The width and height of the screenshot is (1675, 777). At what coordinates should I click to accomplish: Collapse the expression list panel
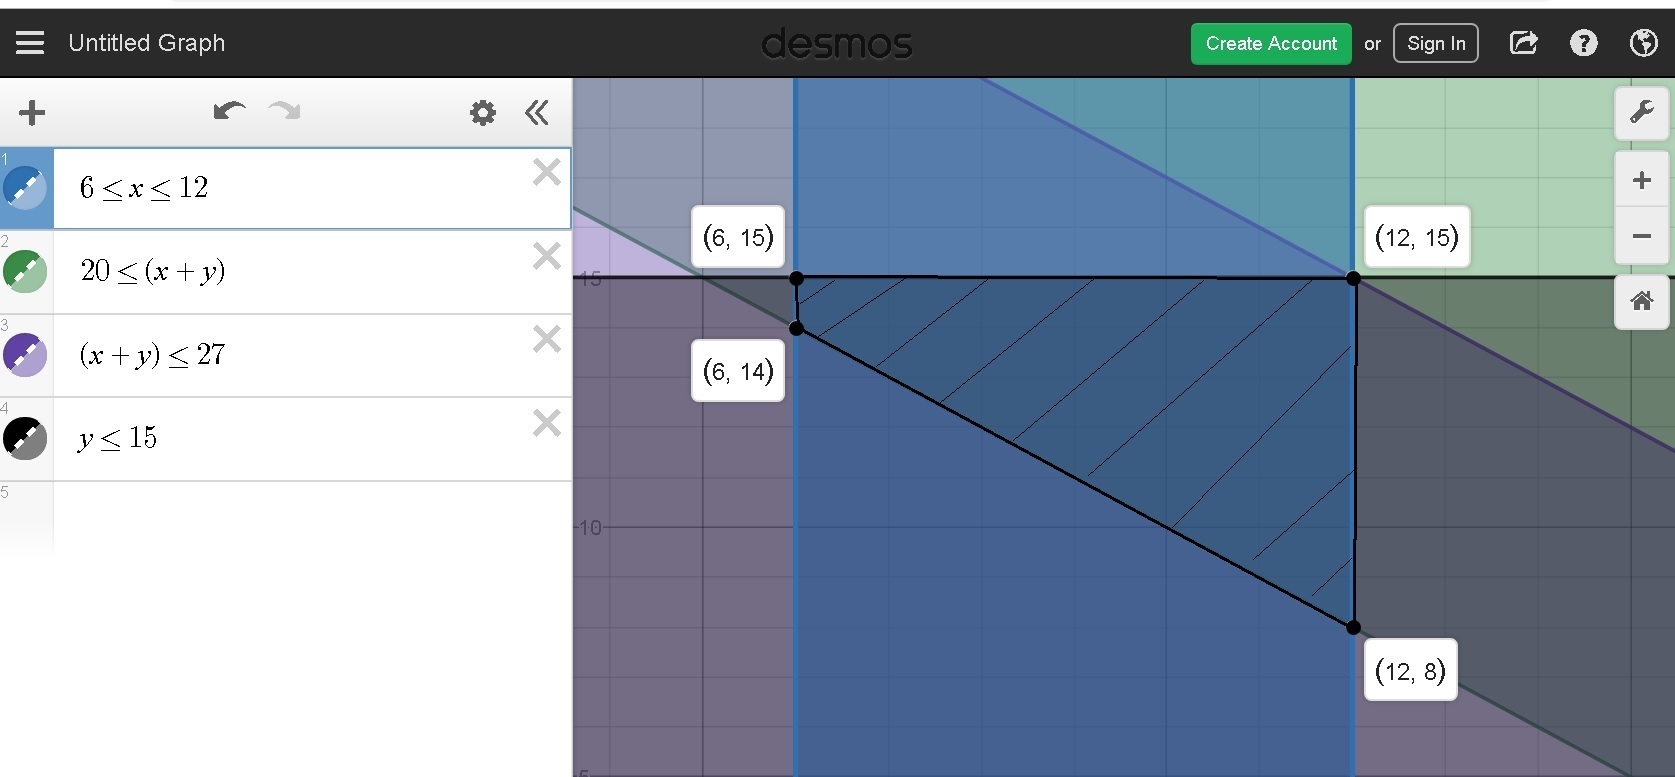tap(537, 112)
